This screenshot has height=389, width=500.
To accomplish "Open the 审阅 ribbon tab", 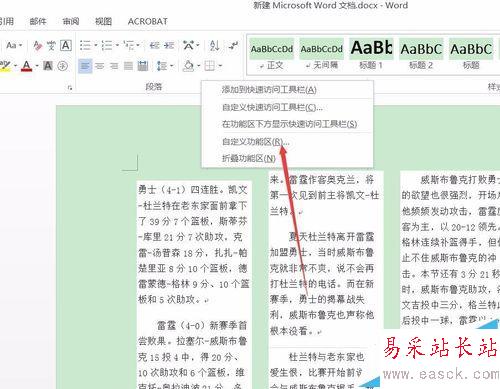I will 71,22.
